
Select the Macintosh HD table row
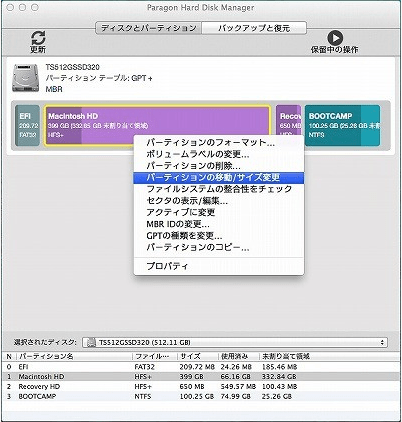(x=201, y=377)
